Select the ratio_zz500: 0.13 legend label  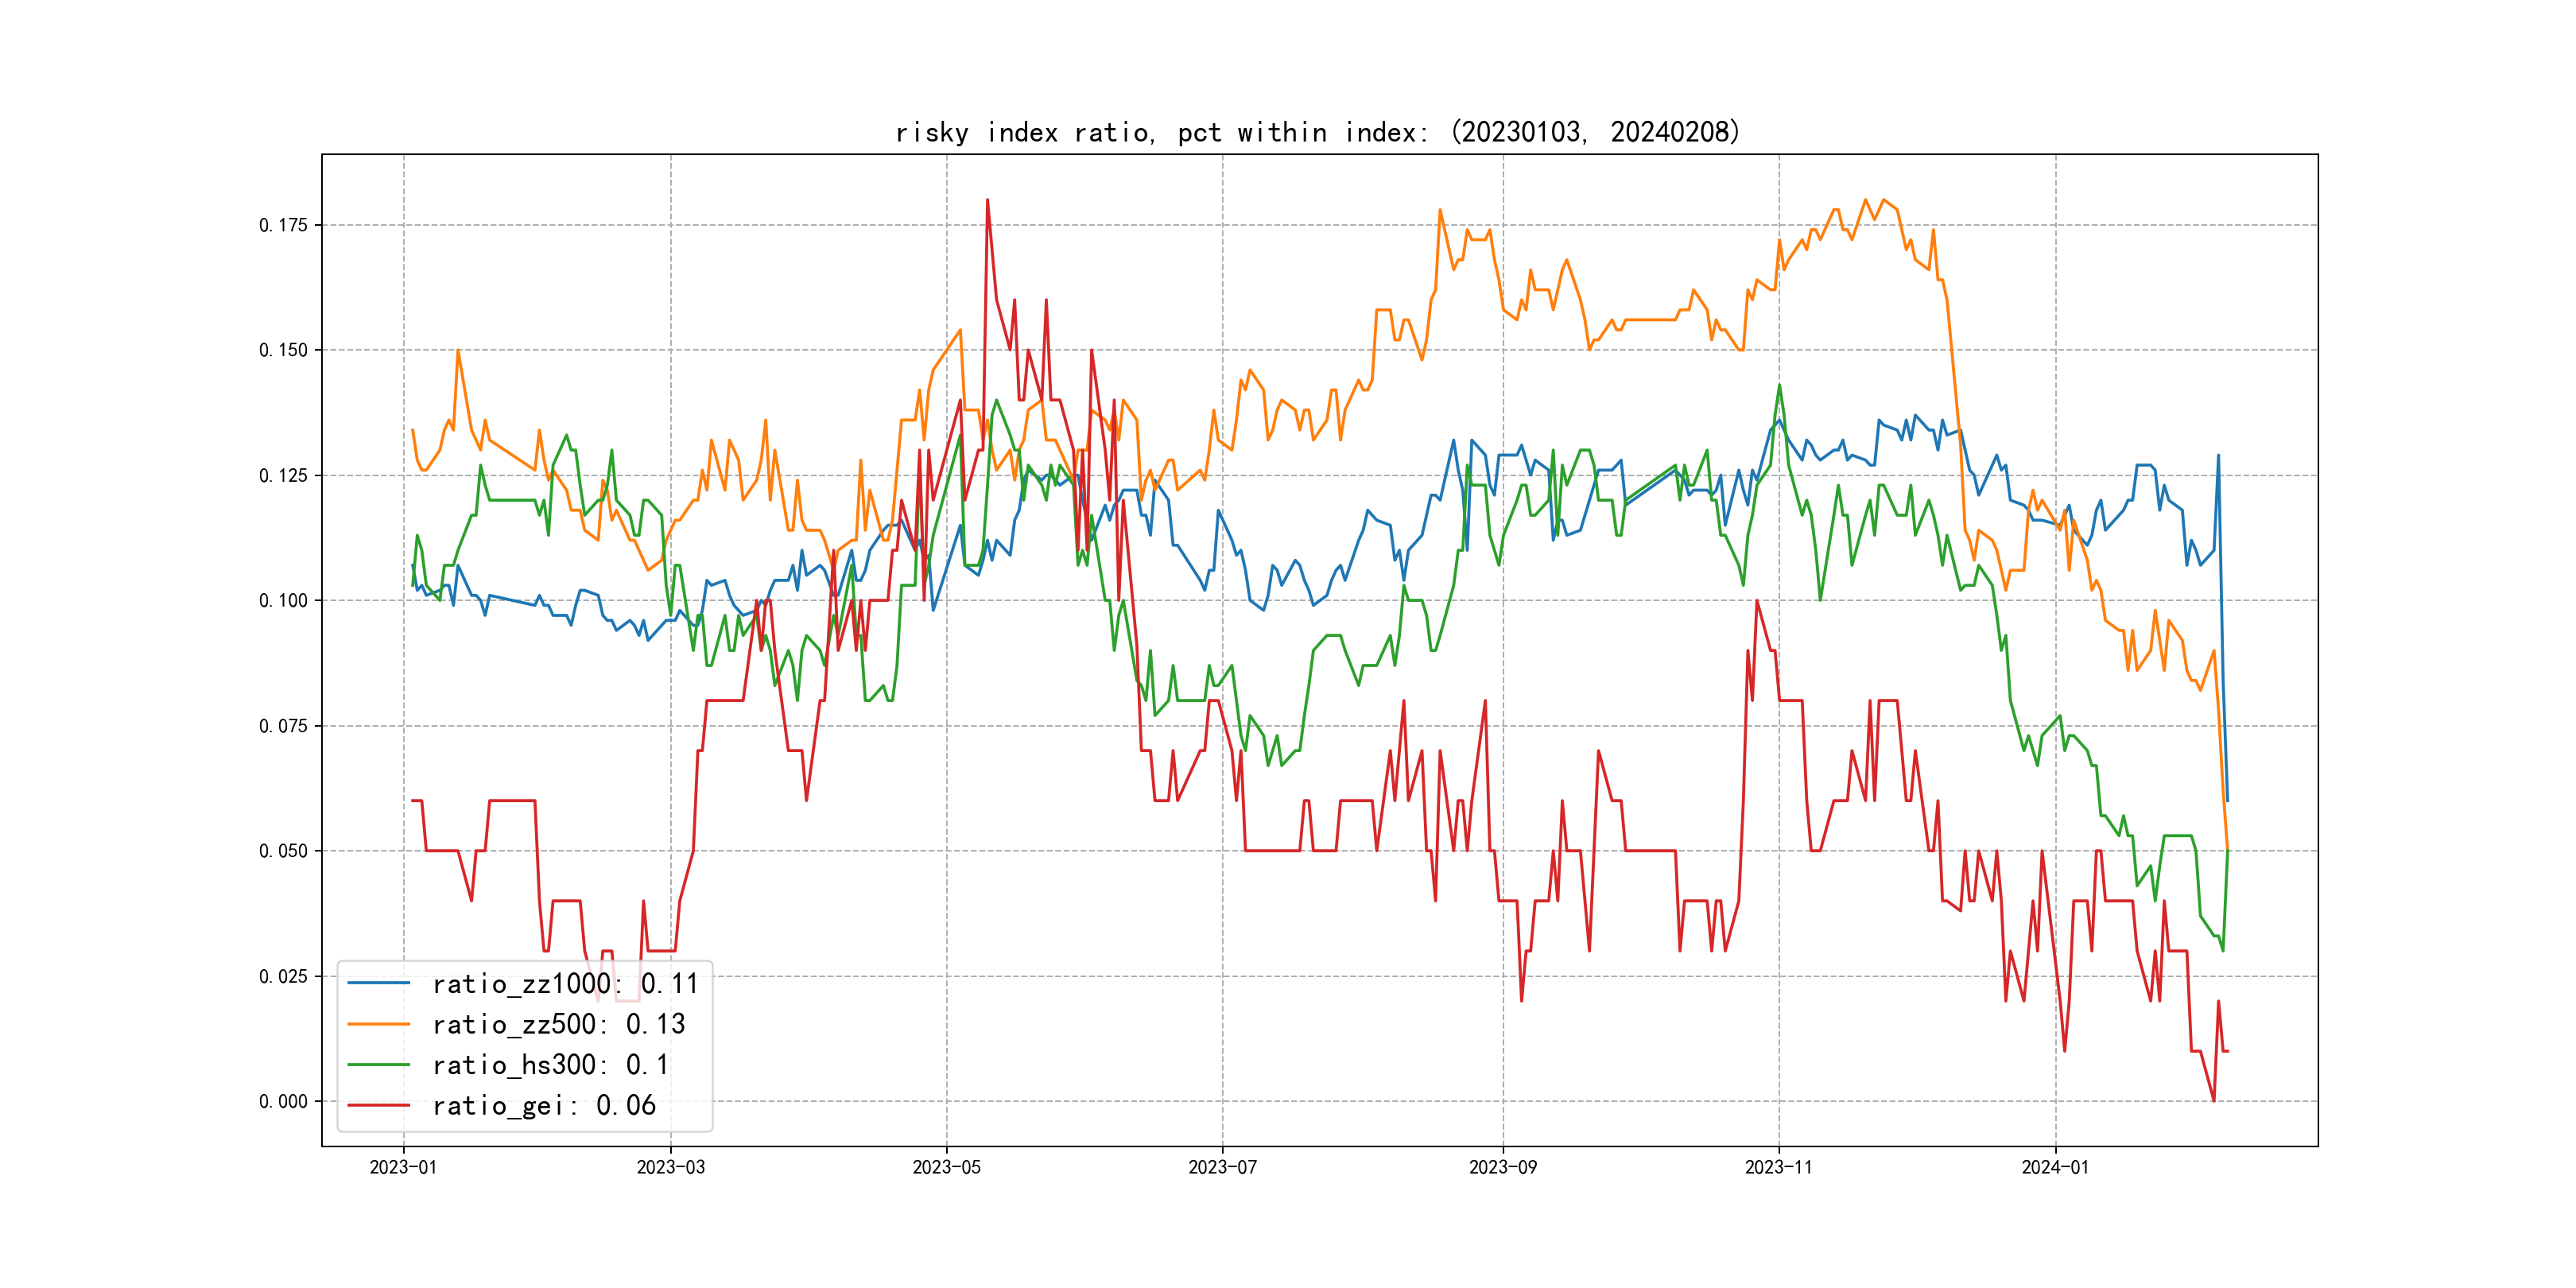pos(558,1024)
